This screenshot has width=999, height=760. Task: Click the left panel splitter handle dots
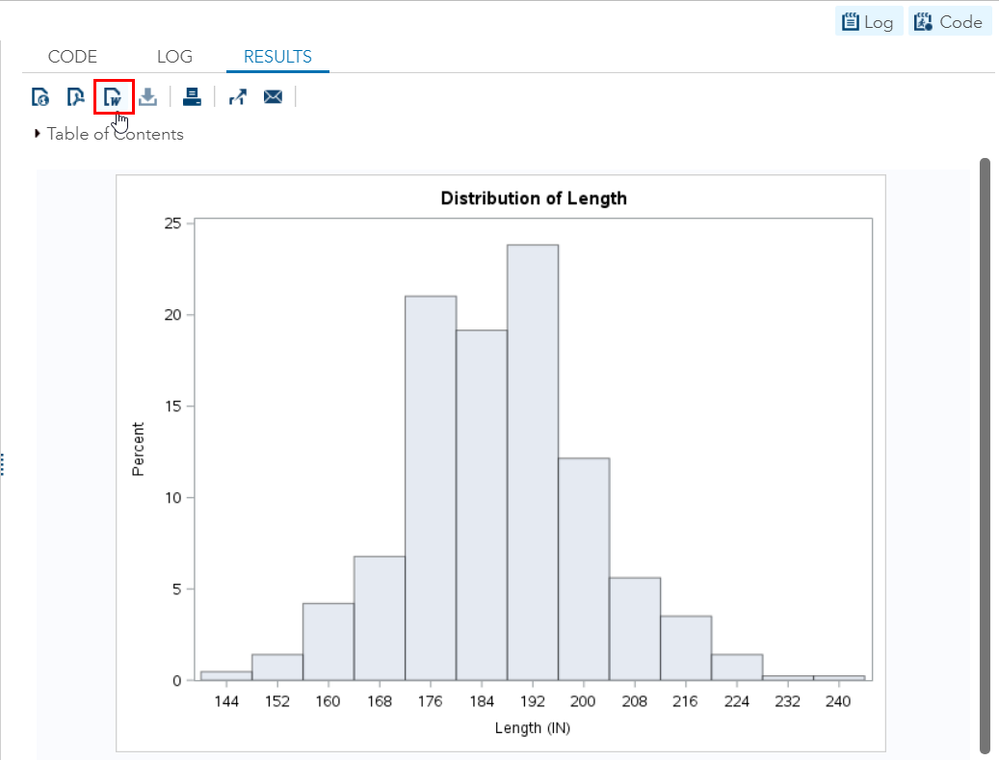coord(3,464)
